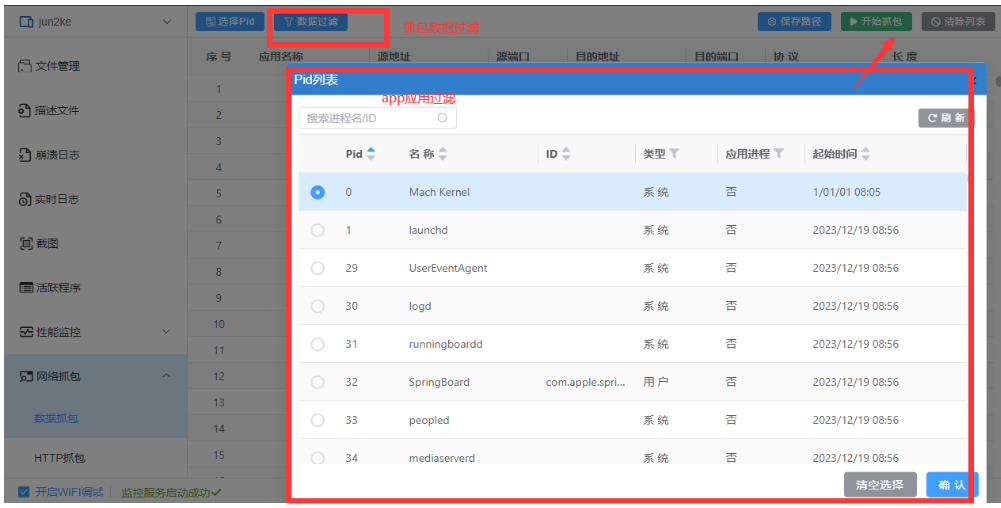The height and width of the screenshot is (508, 1001).
Task: Sort by 起始时间 column arrows
Action: pos(865,154)
